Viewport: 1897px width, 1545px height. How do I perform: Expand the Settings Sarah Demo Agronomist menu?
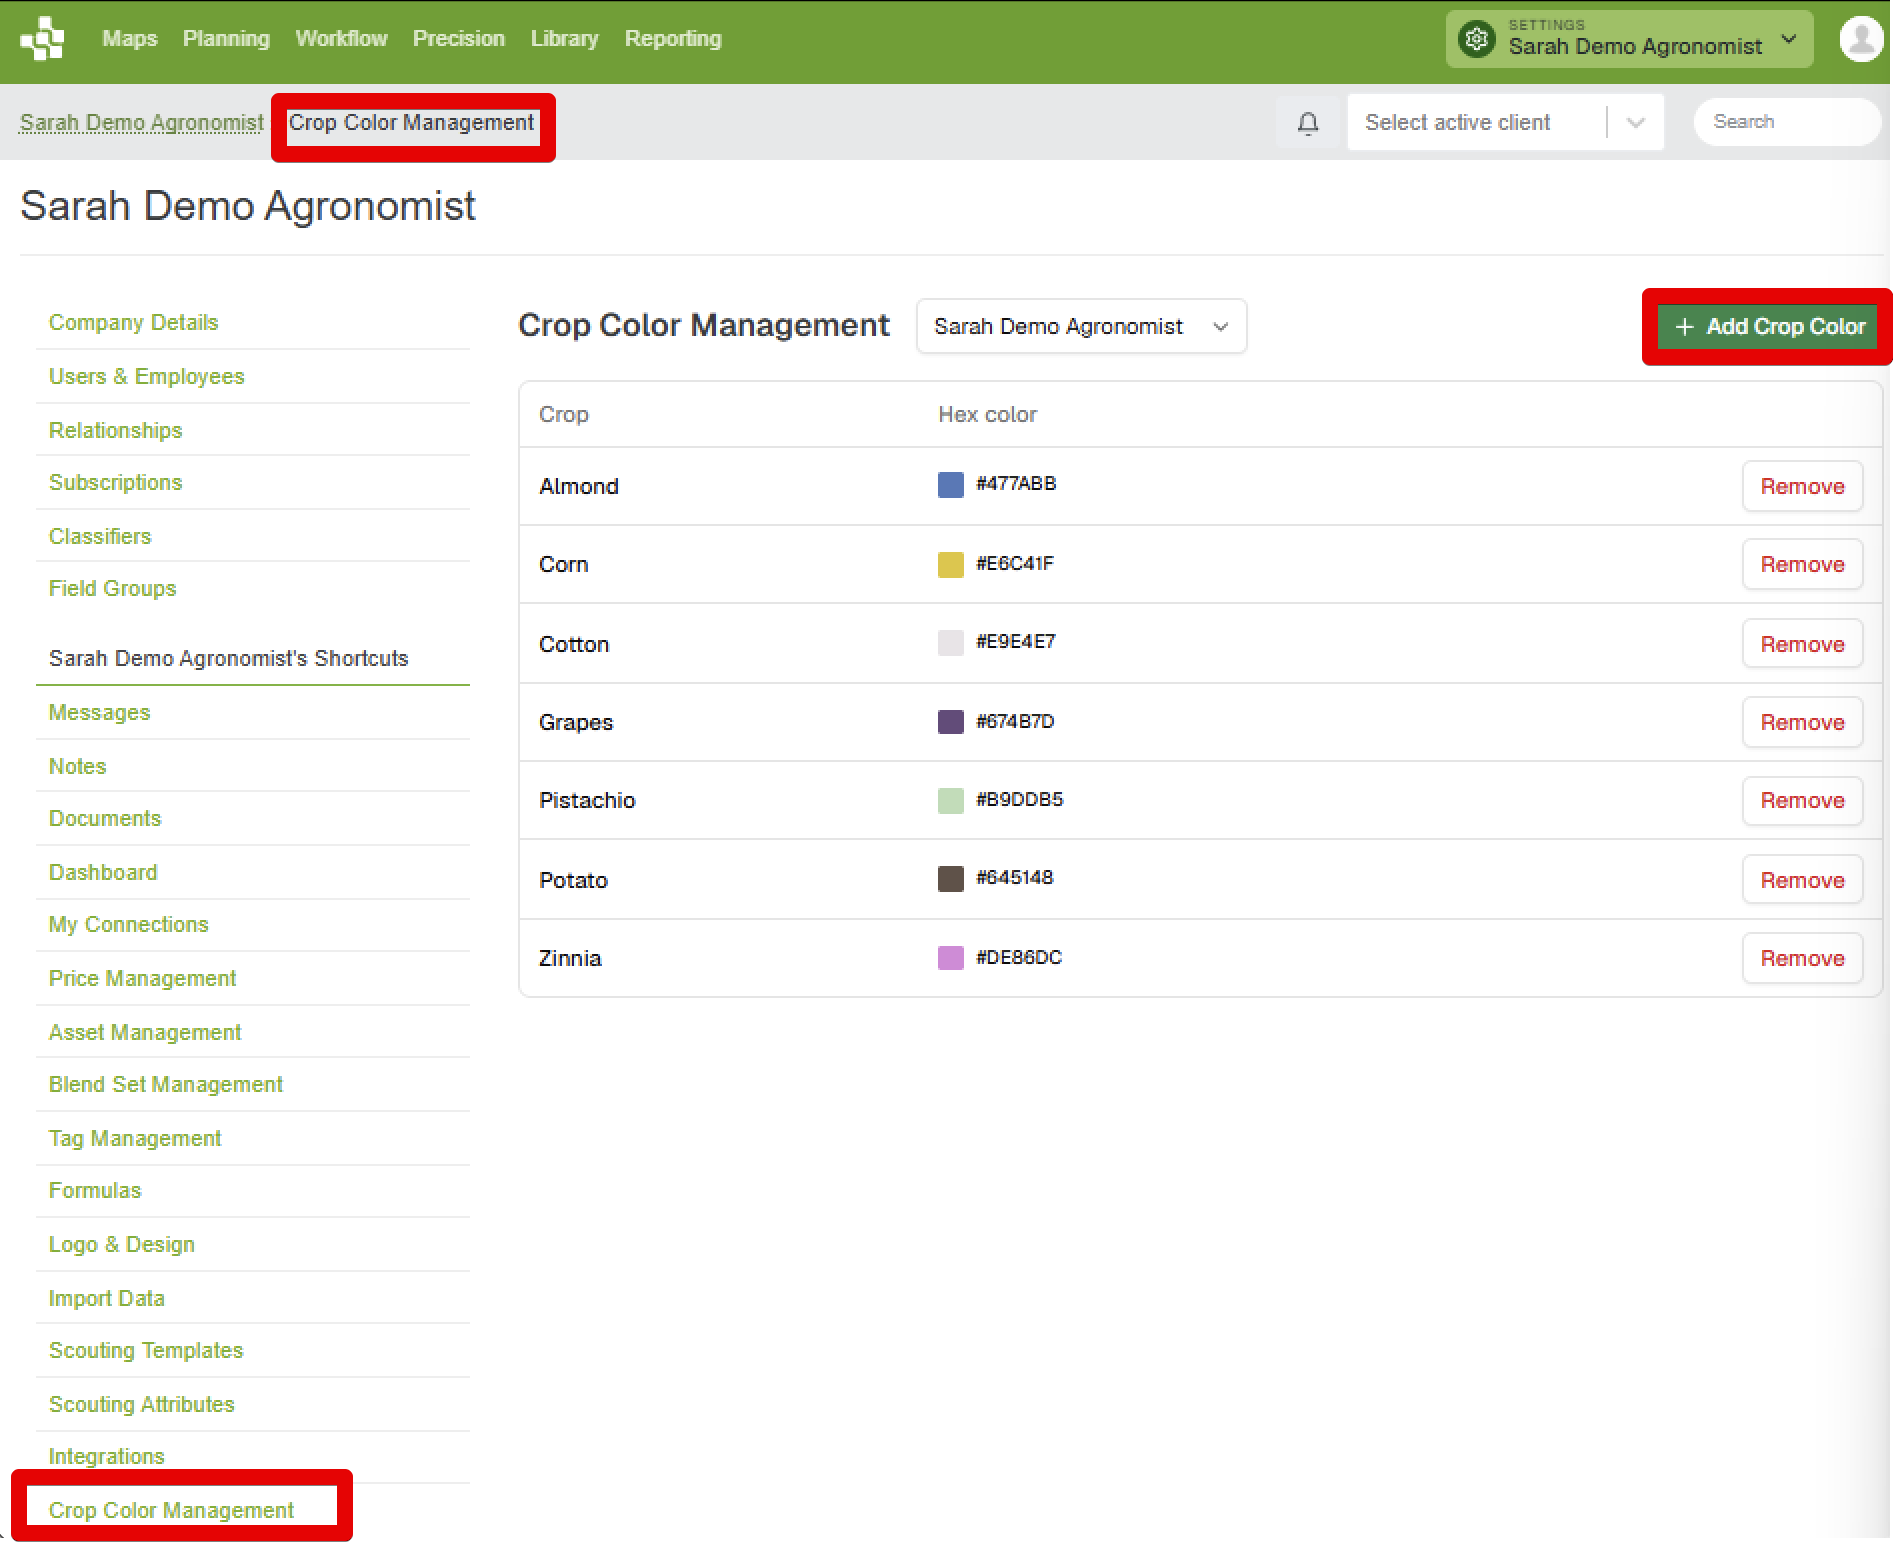point(1628,39)
